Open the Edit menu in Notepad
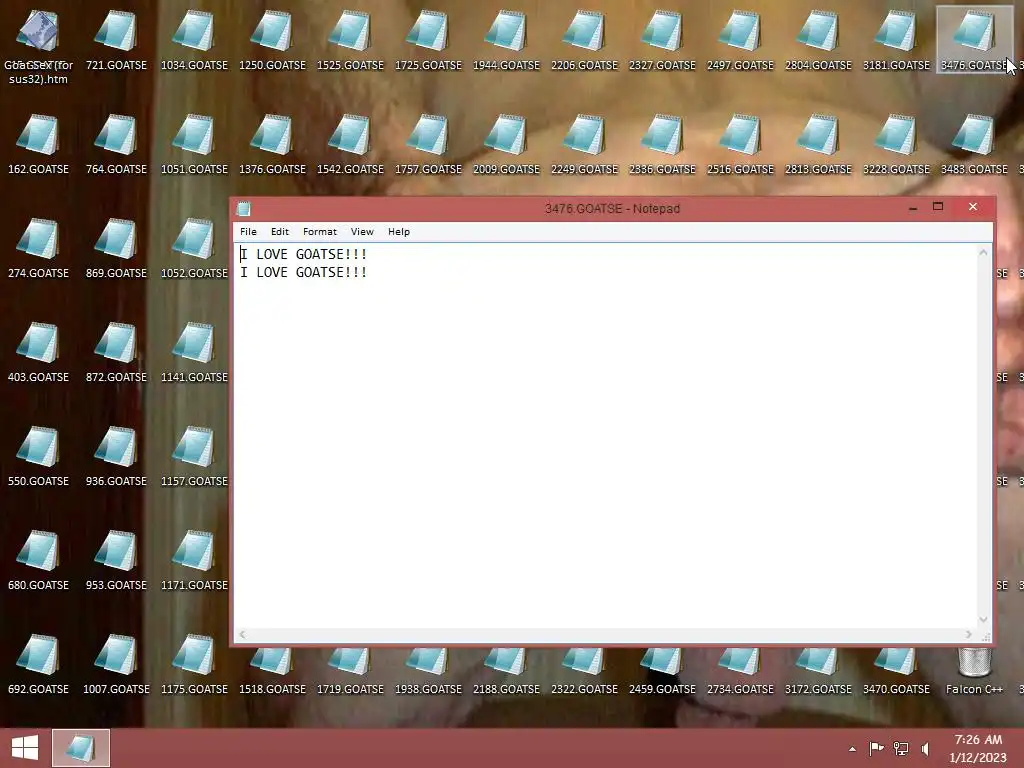 click(280, 232)
